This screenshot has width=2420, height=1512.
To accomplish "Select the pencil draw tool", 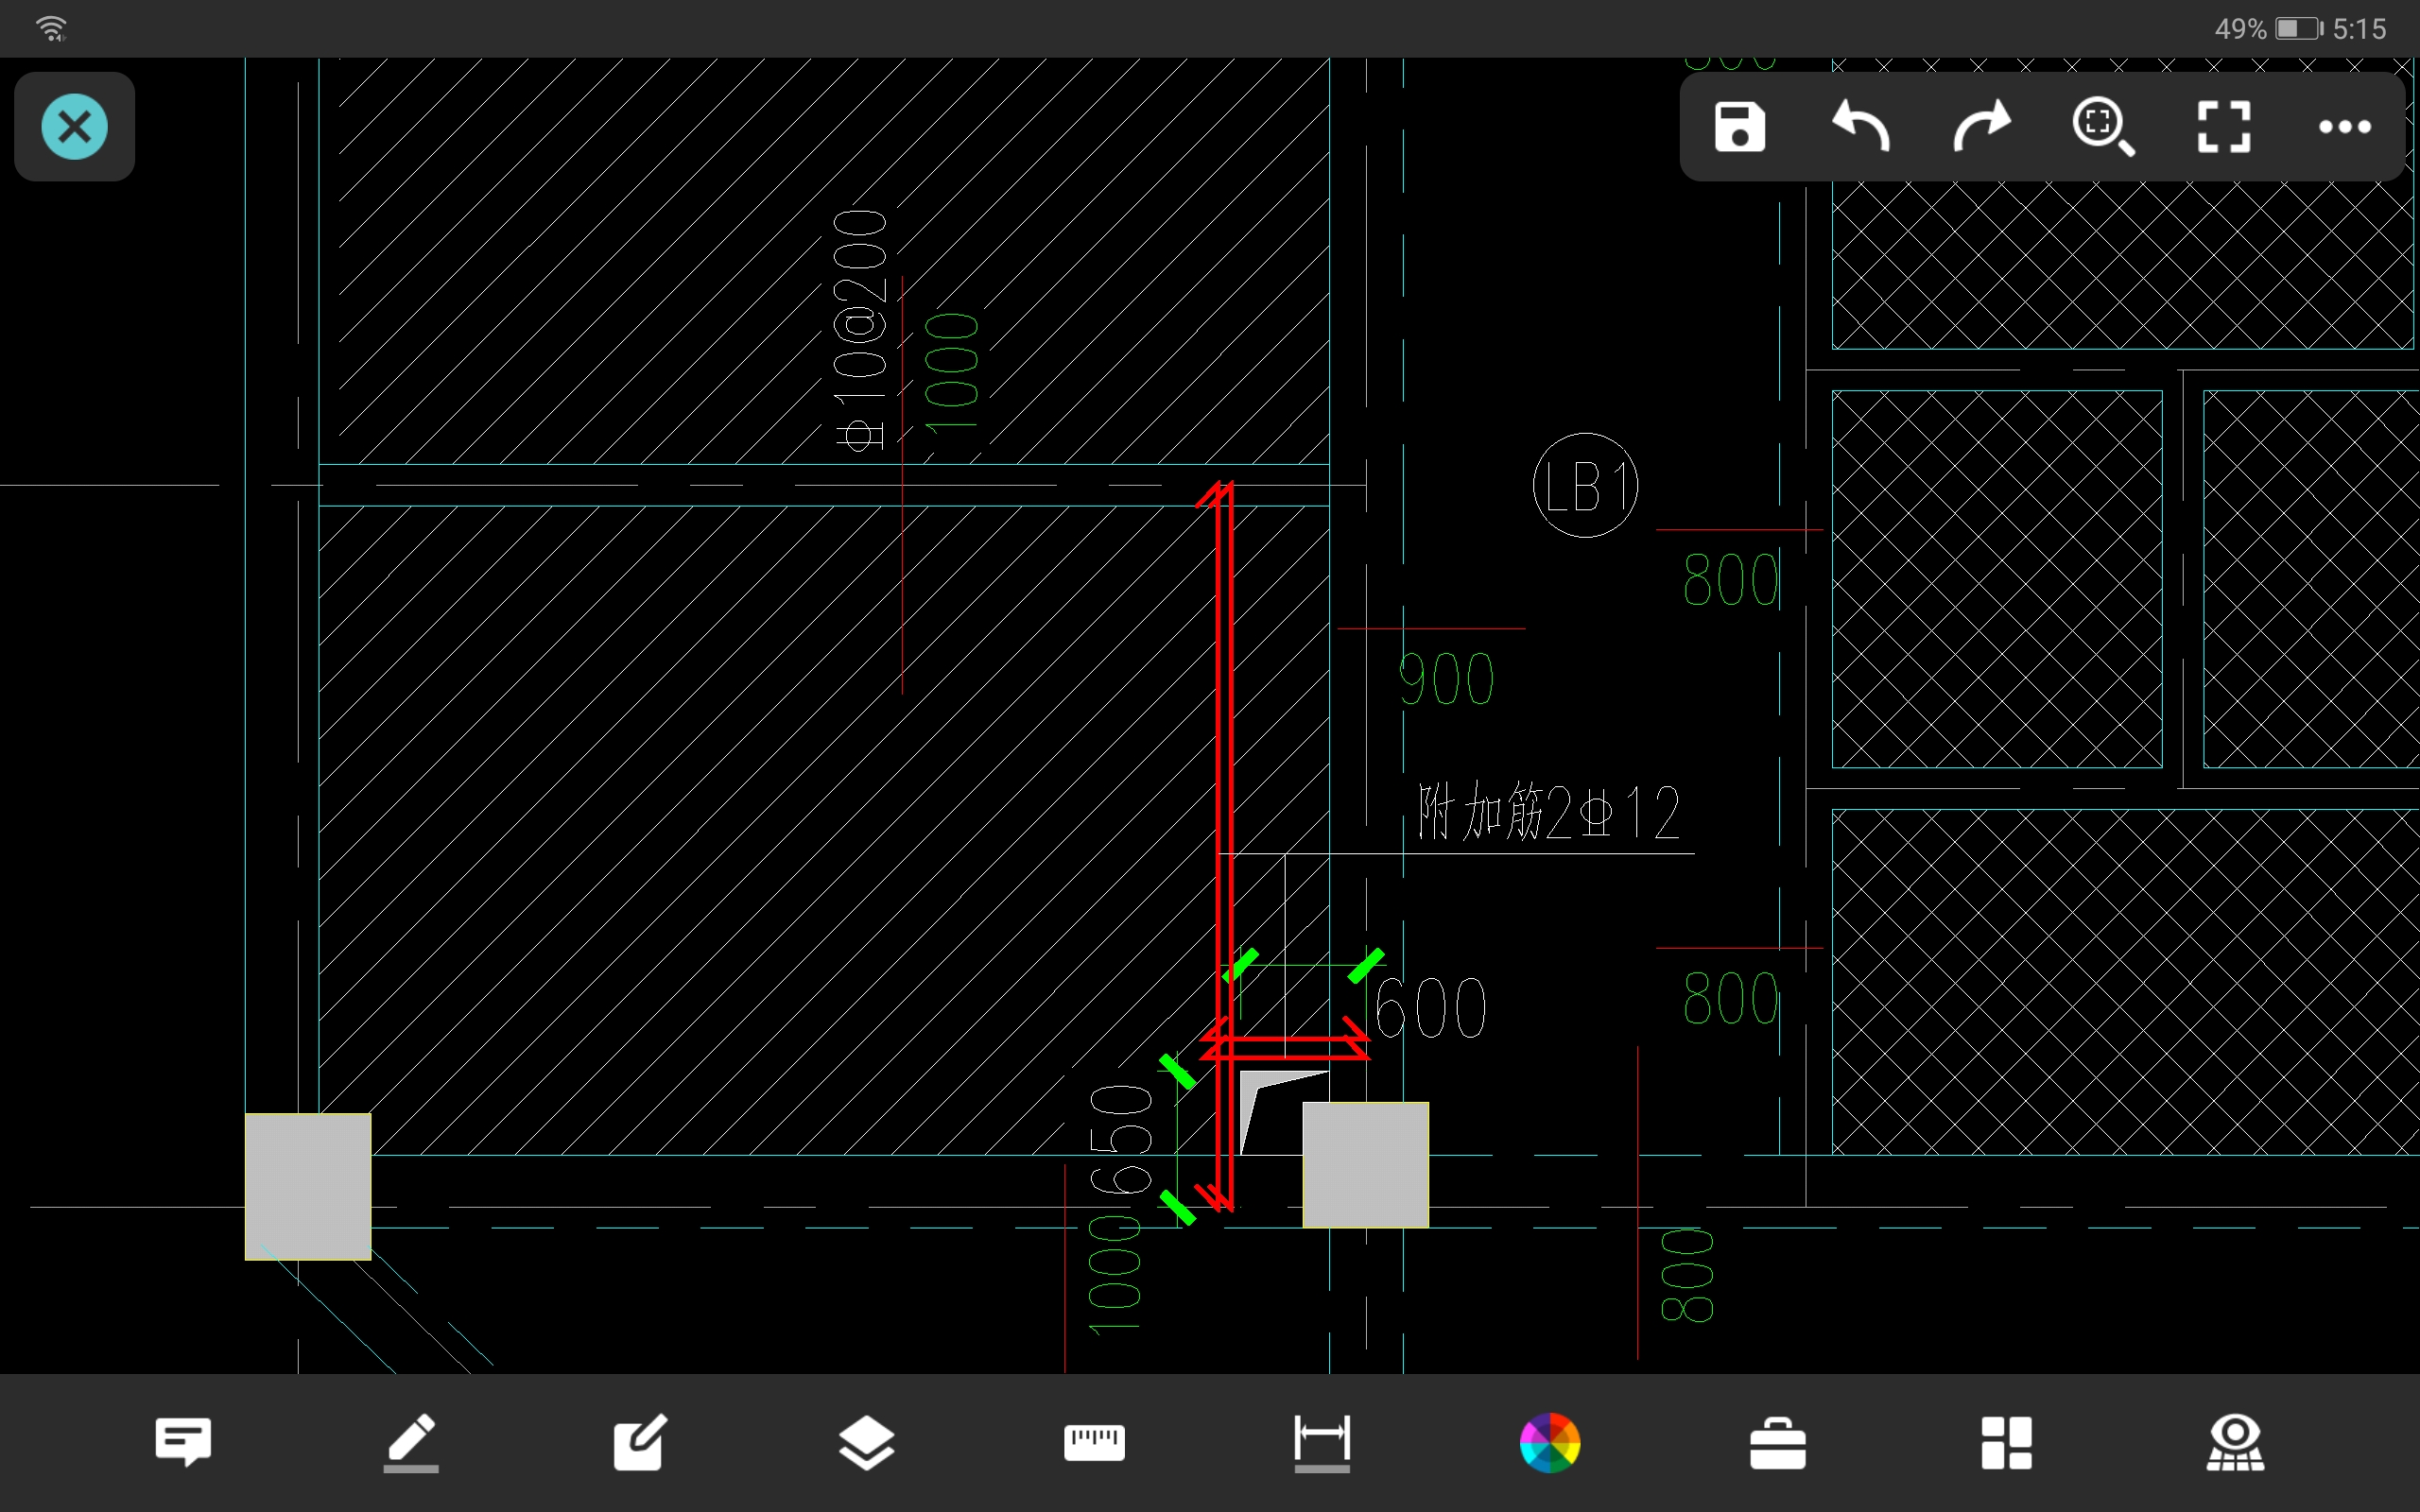I will [x=411, y=1442].
